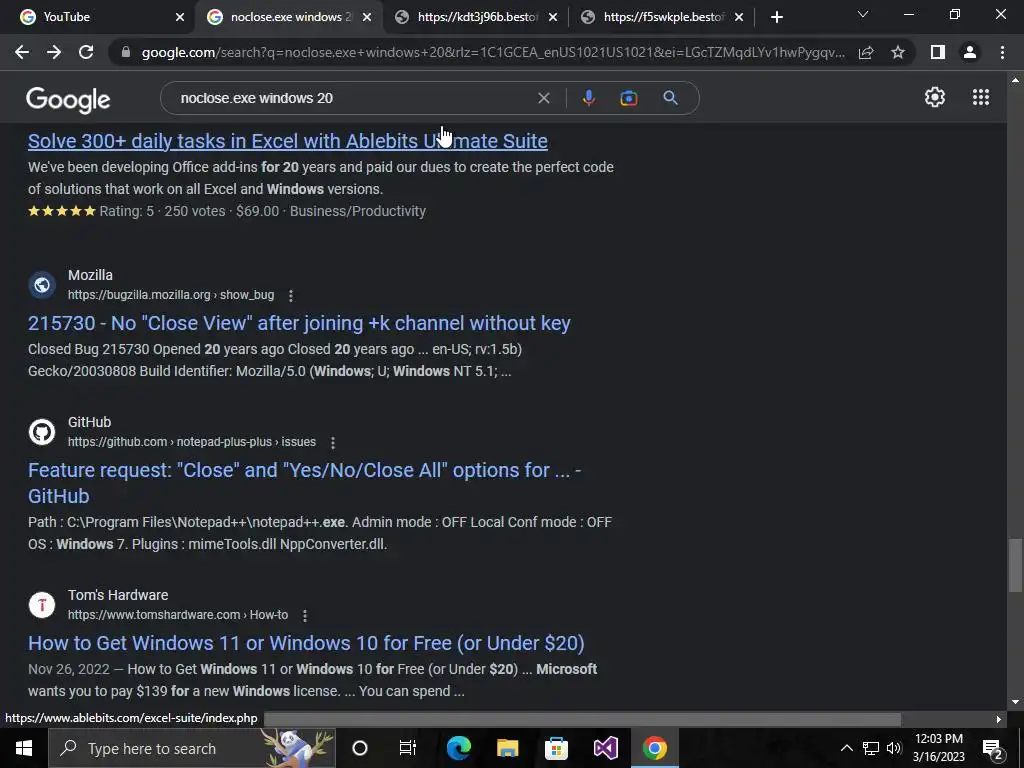Screen dimensions: 1024x768
Task: Open the Windows Start menu
Action: [24, 748]
